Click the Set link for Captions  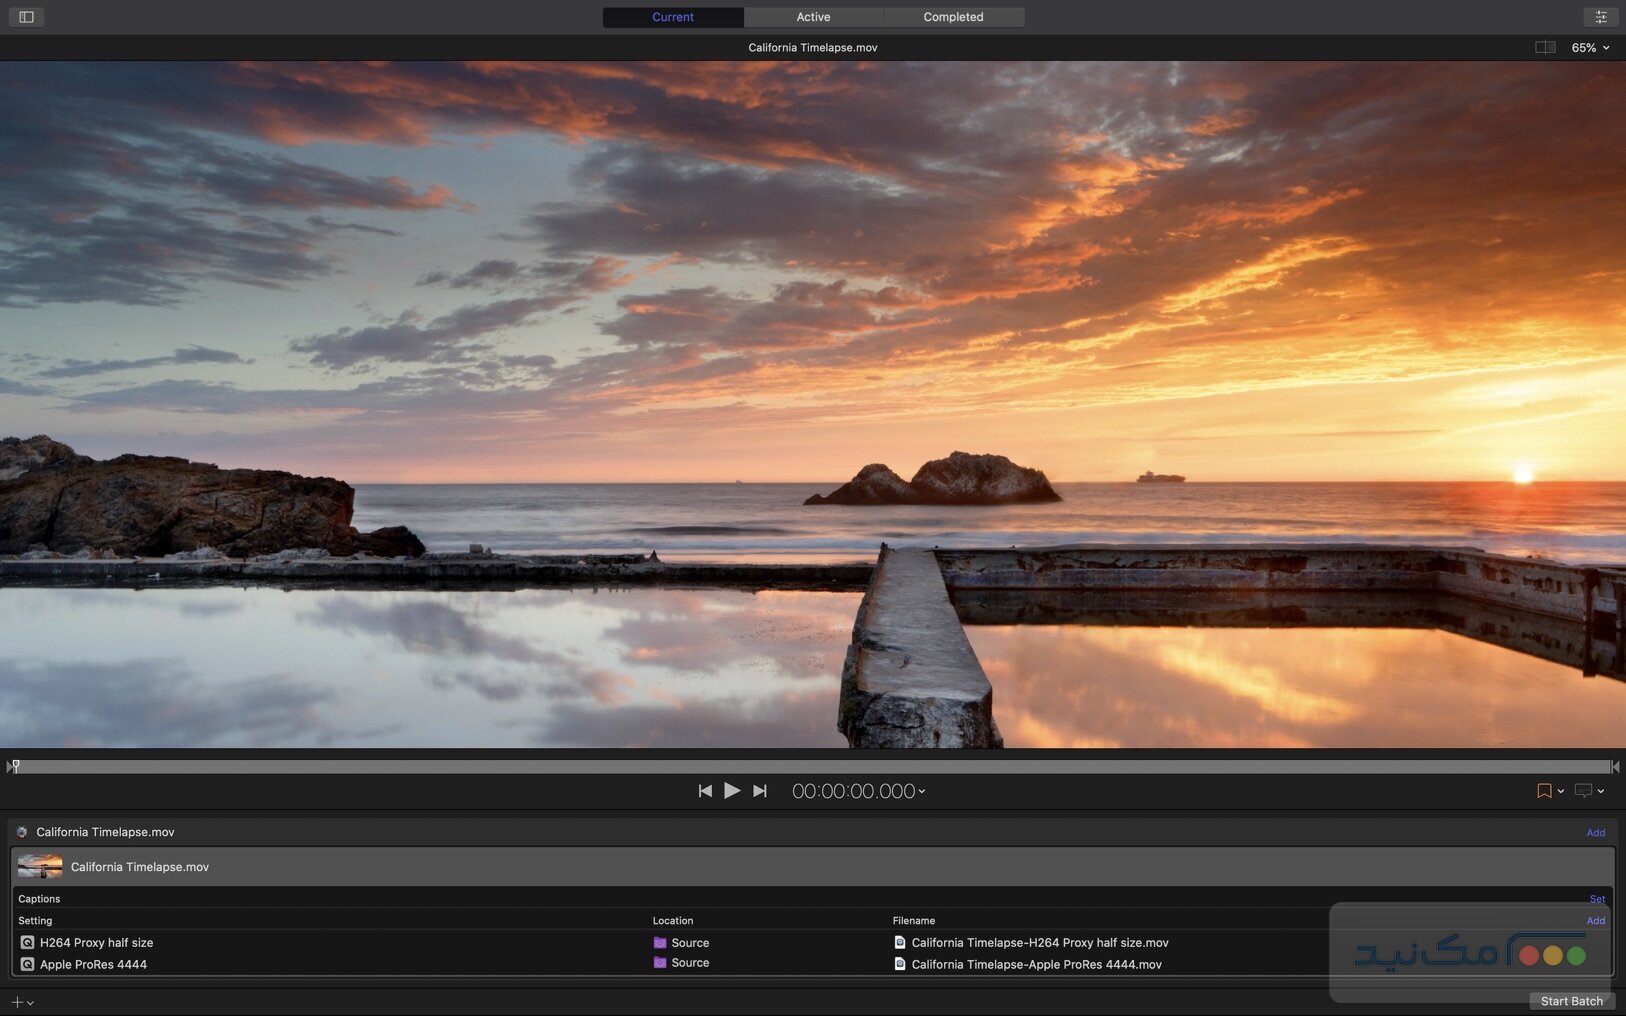[x=1597, y=899]
